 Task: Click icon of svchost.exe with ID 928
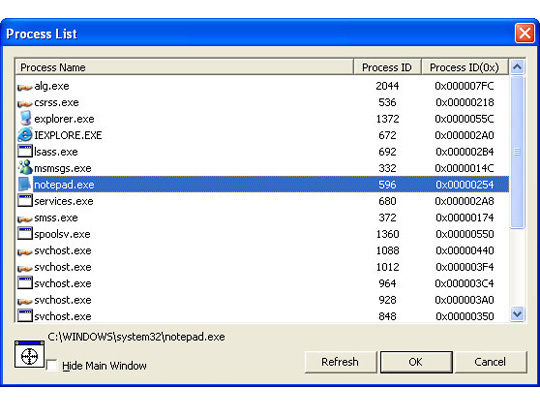25,301
